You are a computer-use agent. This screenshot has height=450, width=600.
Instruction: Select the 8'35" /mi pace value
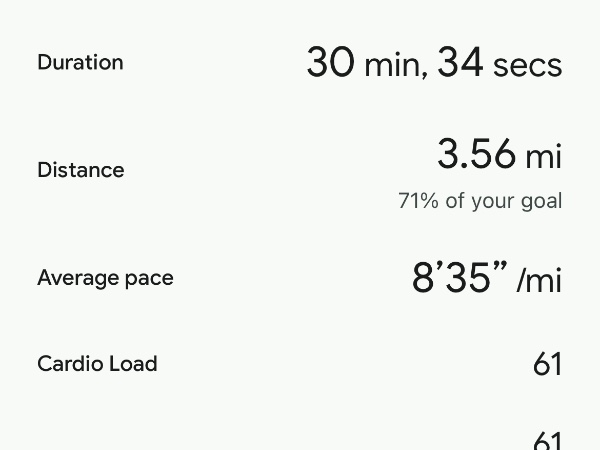(487, 279)
